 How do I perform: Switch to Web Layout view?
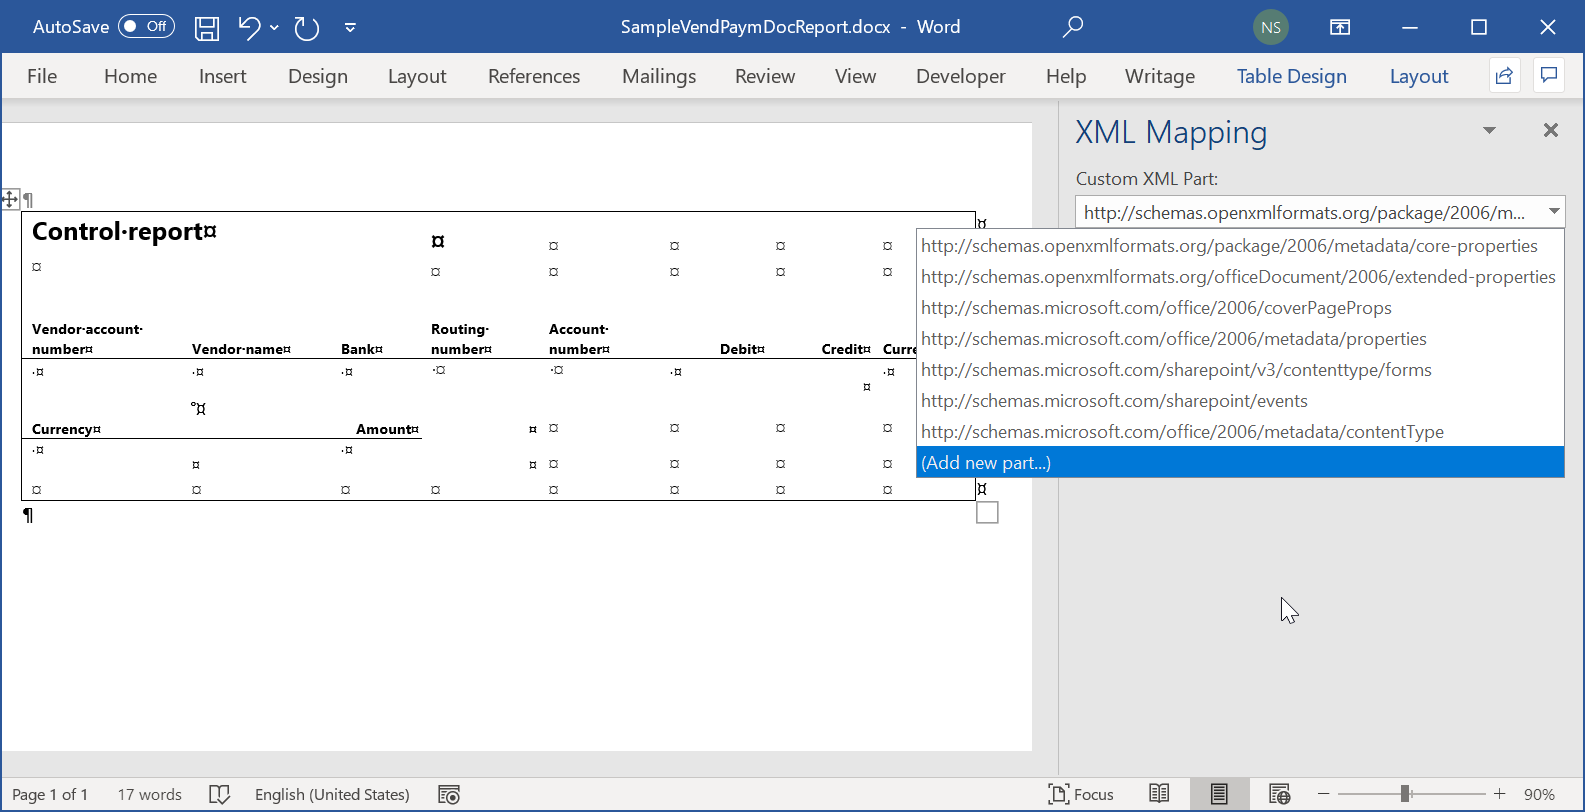(x=1279, y=794)
